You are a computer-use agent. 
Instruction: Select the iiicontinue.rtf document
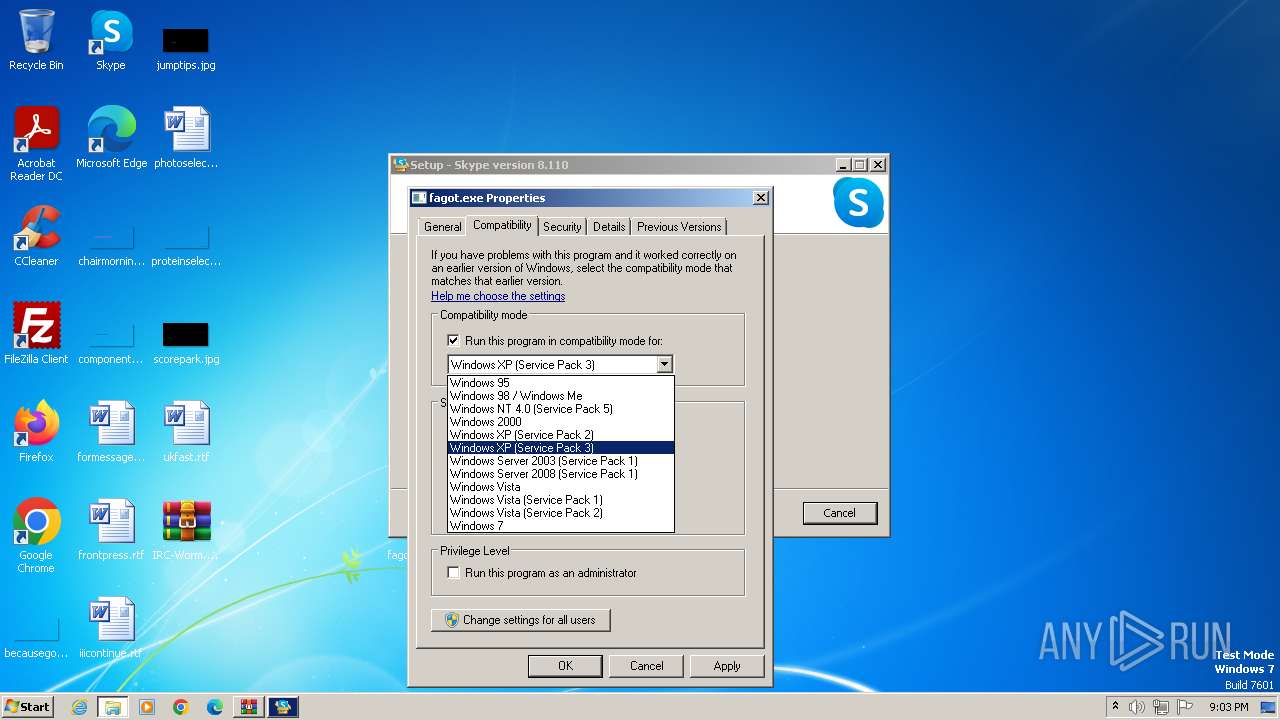click(x=111, y=627)
